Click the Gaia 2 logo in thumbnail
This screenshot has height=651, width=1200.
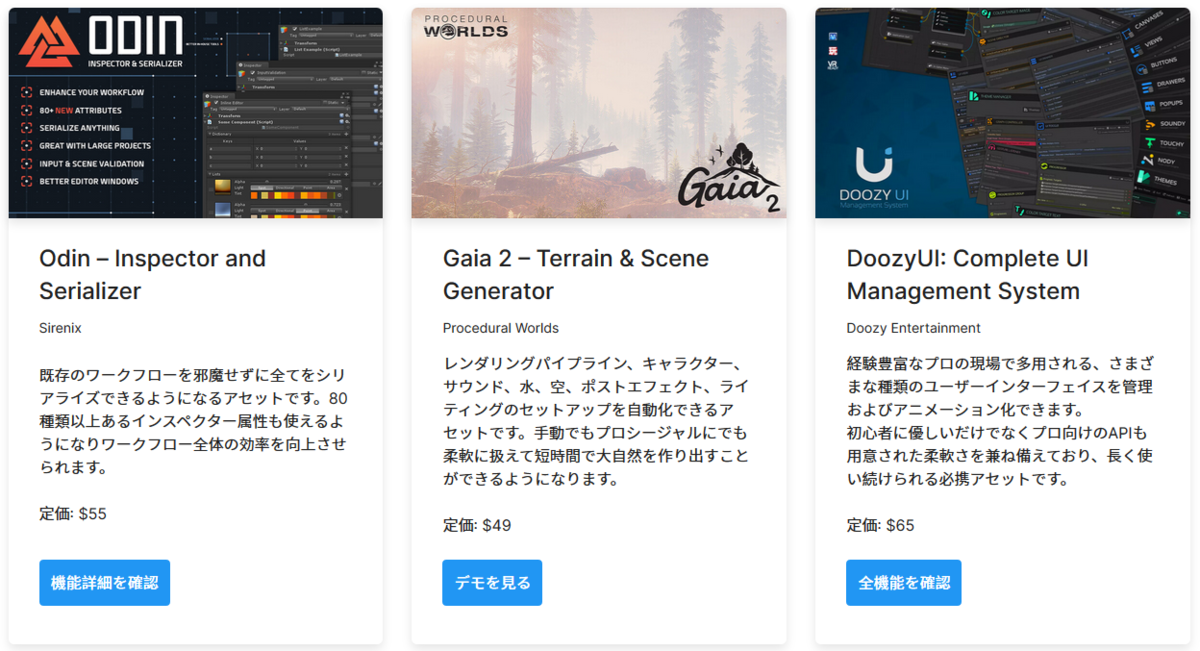click(728, 177)
